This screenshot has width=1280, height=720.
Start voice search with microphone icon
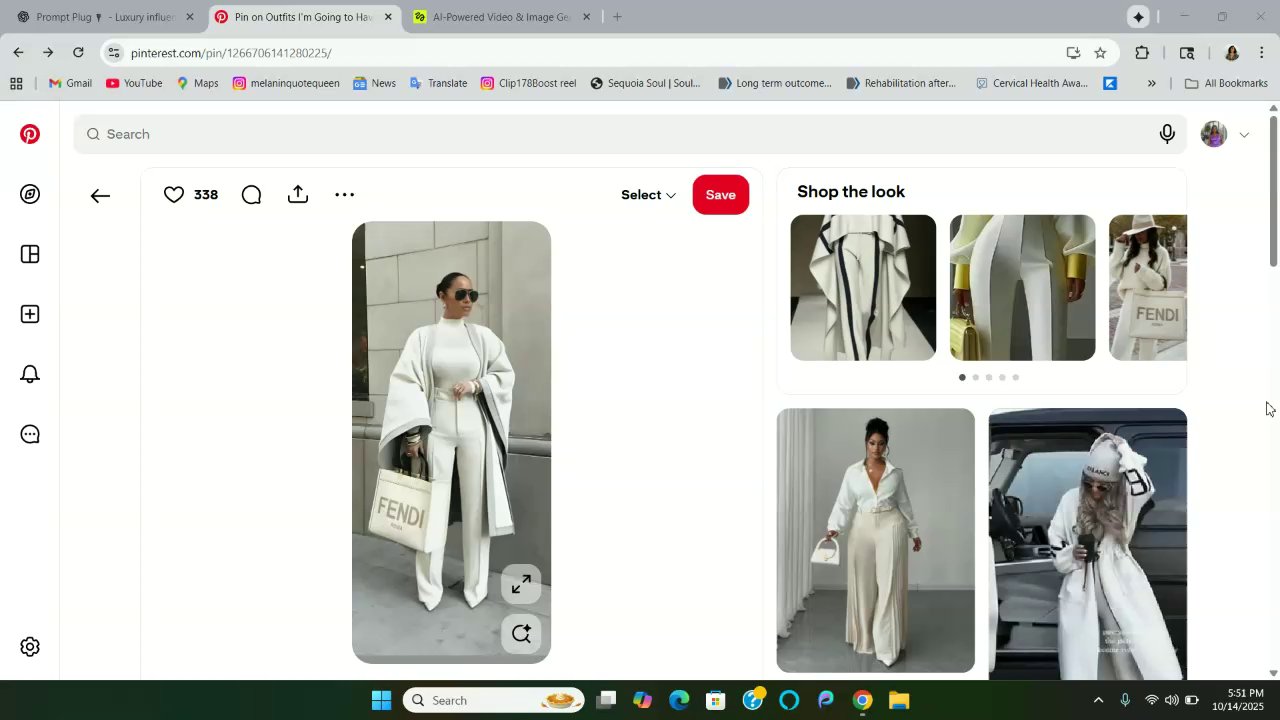coord(1167,134)
